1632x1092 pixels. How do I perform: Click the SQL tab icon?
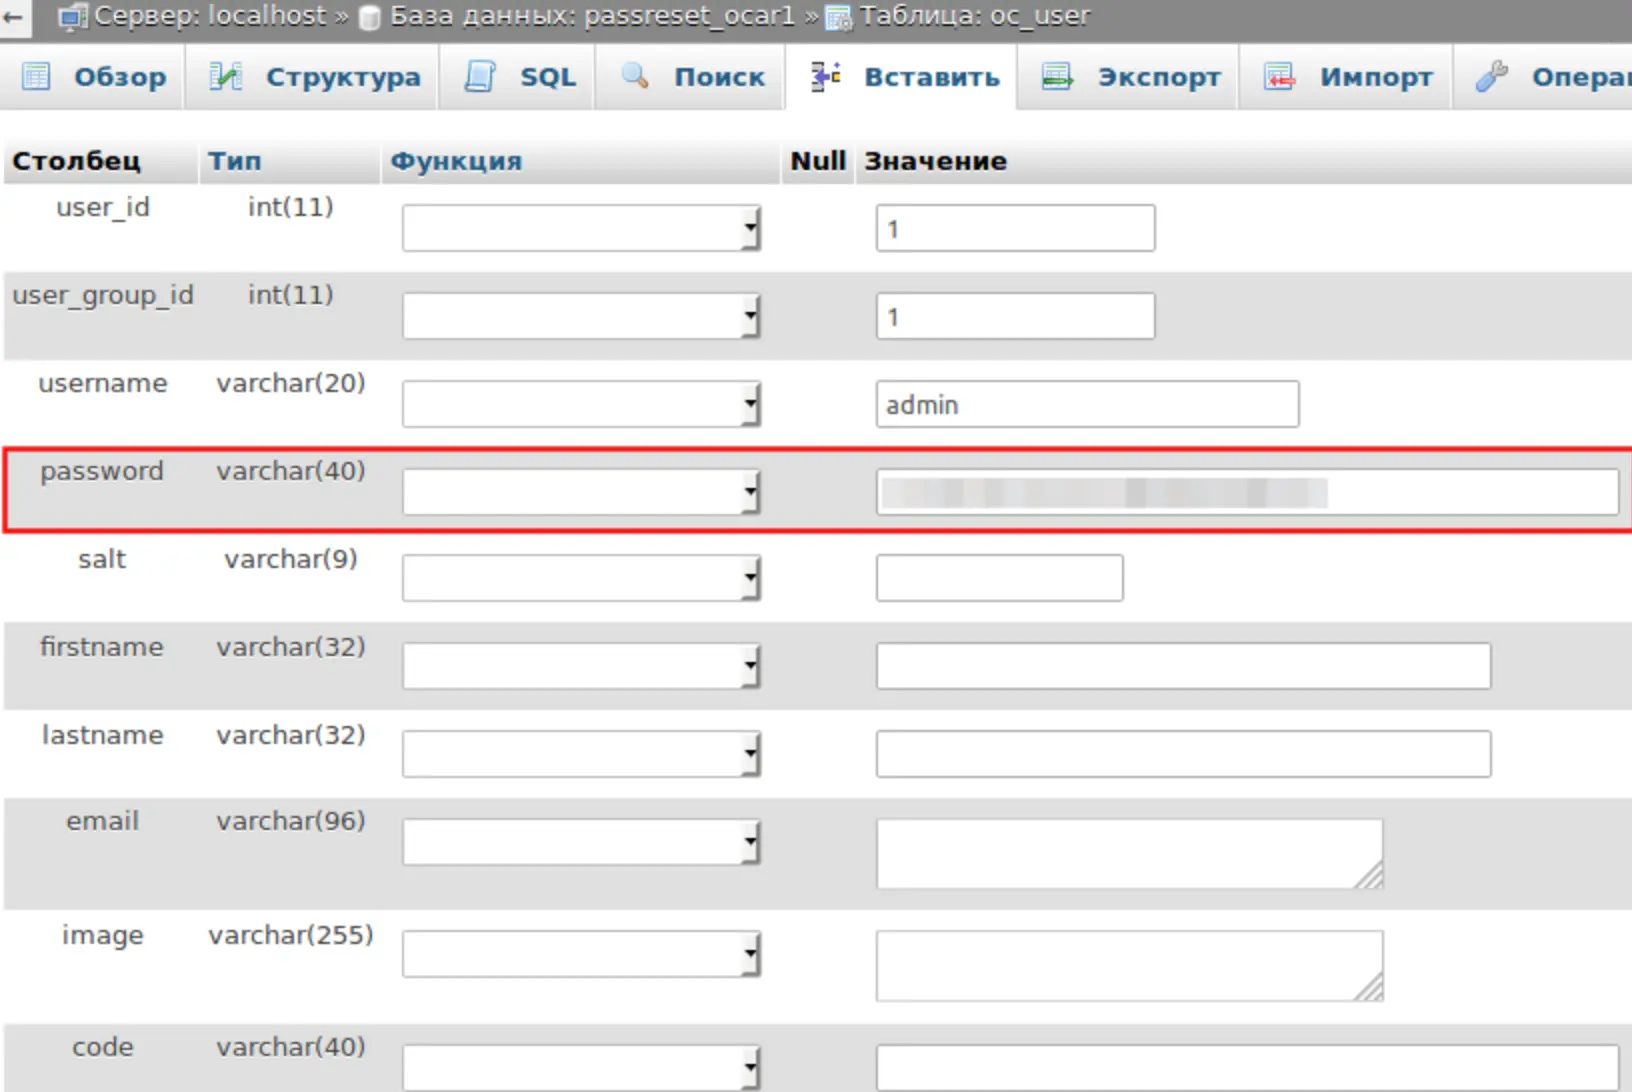tap(480, 76)
